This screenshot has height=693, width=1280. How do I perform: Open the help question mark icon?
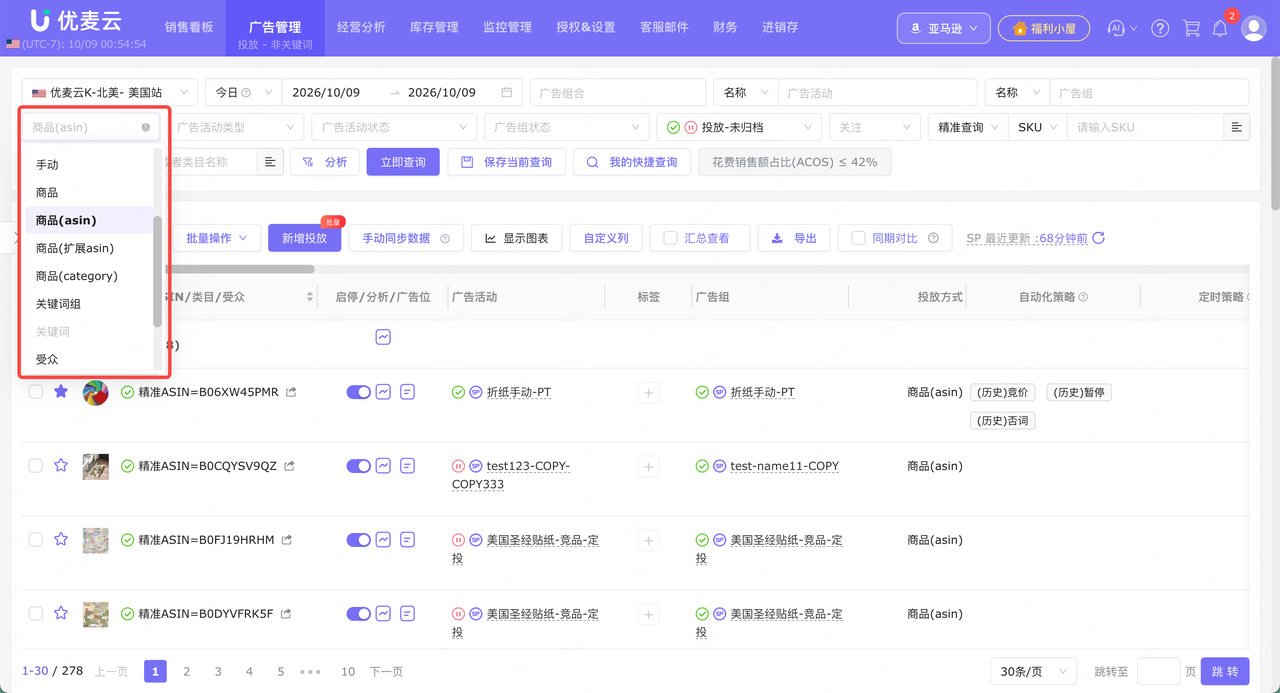[1160, 28]
